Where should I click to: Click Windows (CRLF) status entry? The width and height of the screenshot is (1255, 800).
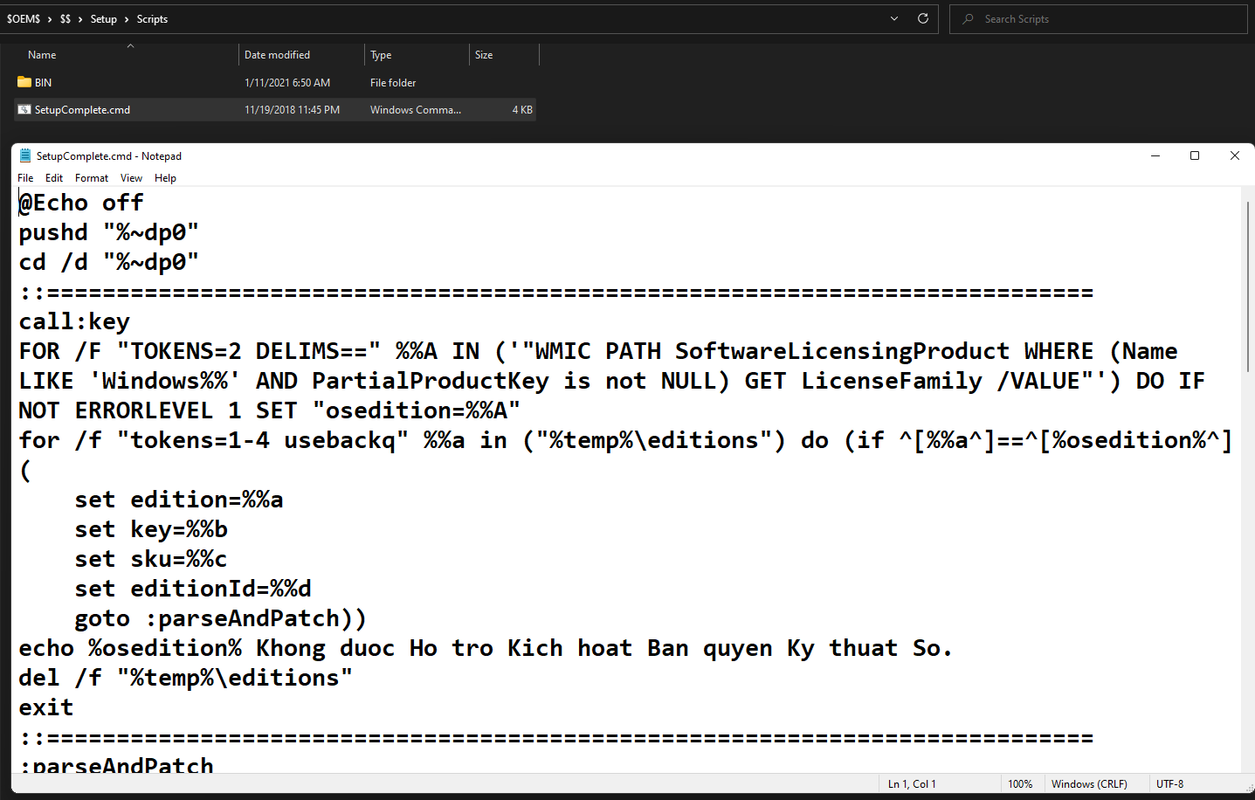[1087, 784]
